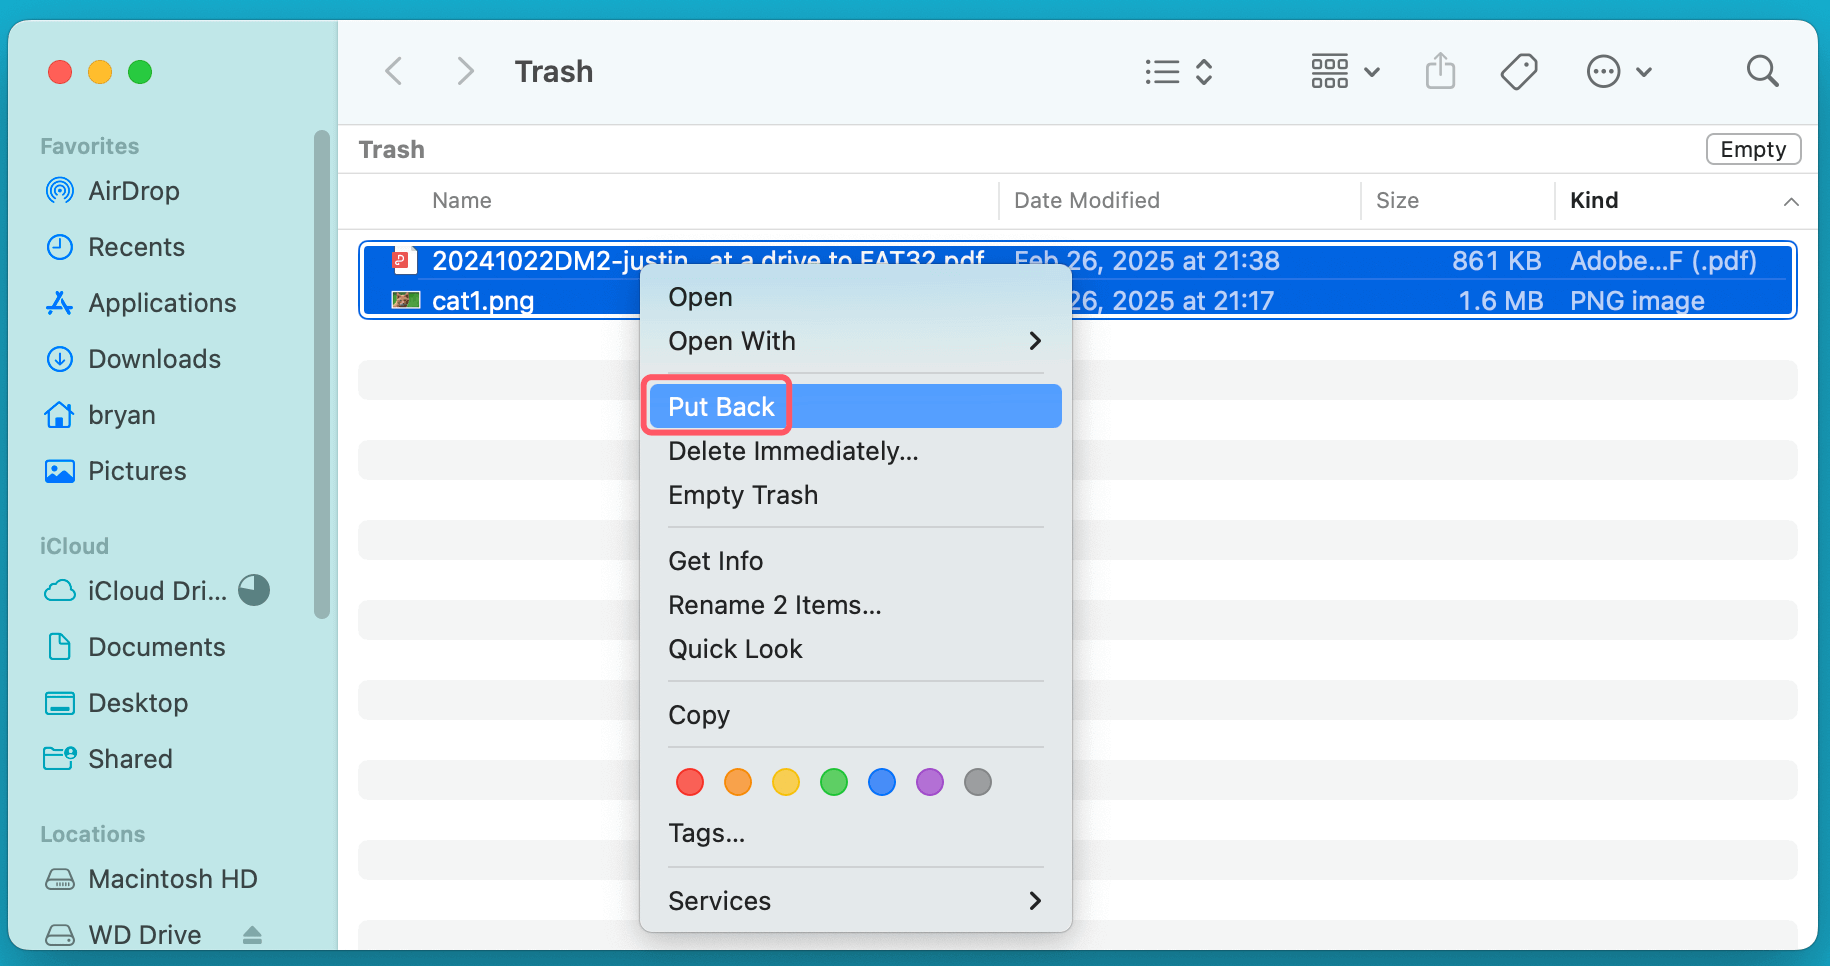Select cat1.png in the file list
The height and width of the screenshot is (966, 1830).
tap(483, 300)
